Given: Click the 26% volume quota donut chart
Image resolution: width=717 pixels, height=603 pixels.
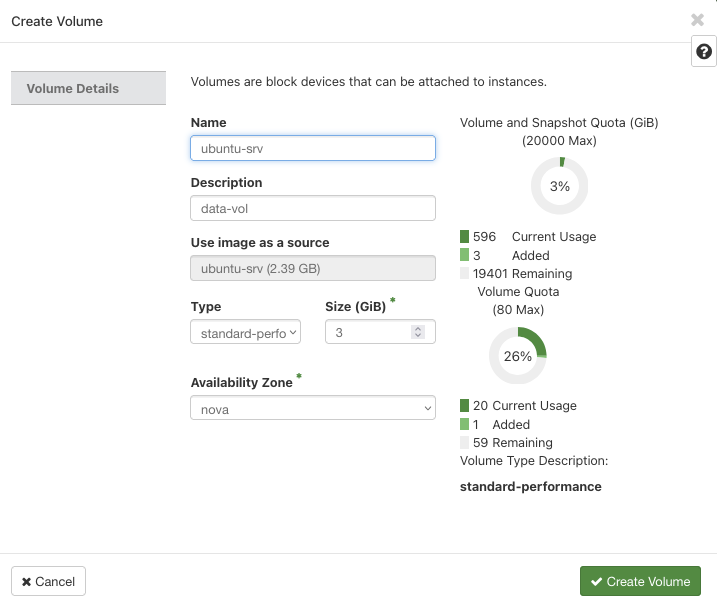Looking at the screenshot, I should click(x=518, y=356).
